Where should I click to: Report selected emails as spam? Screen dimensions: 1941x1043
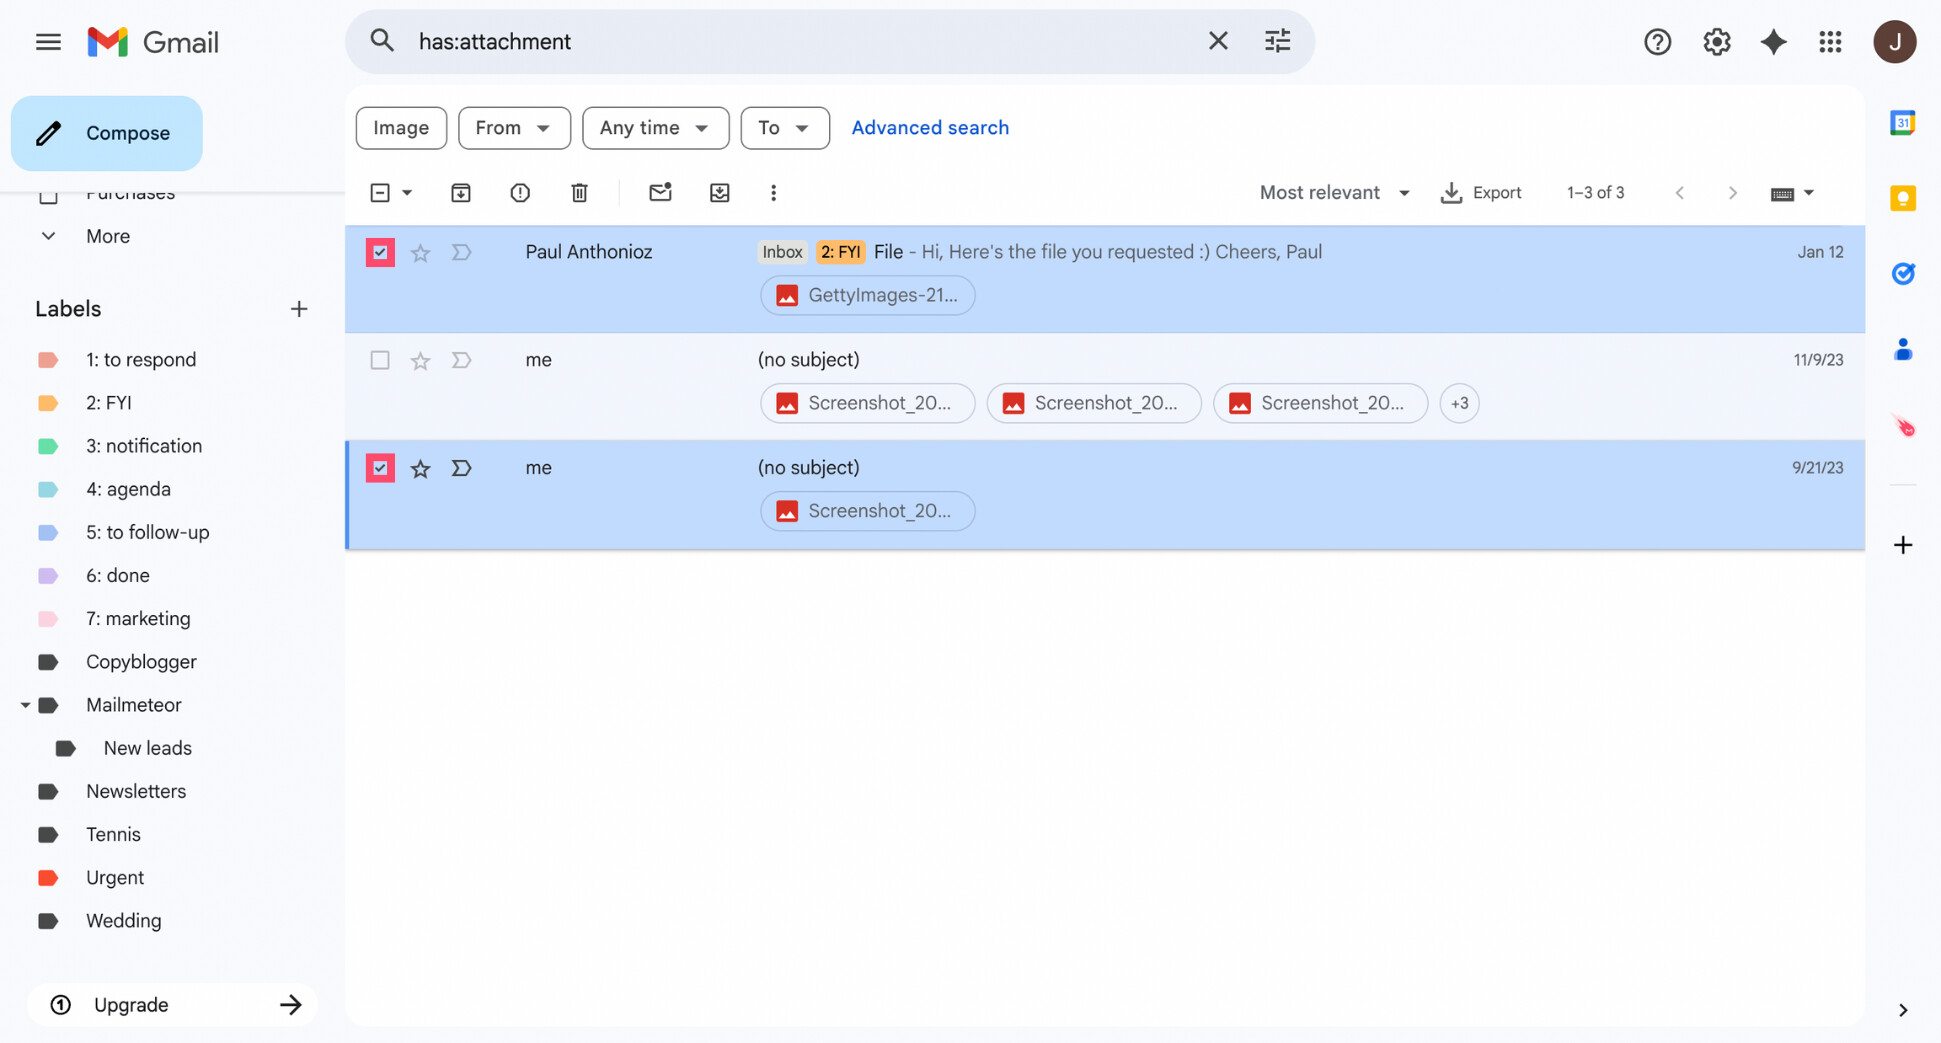coord(519,192)
